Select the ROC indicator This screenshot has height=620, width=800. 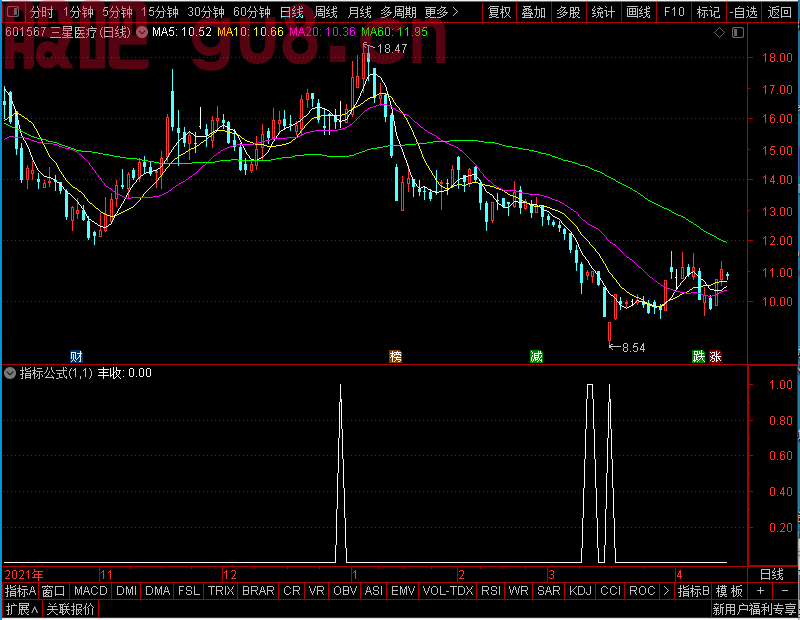[642, 591]
